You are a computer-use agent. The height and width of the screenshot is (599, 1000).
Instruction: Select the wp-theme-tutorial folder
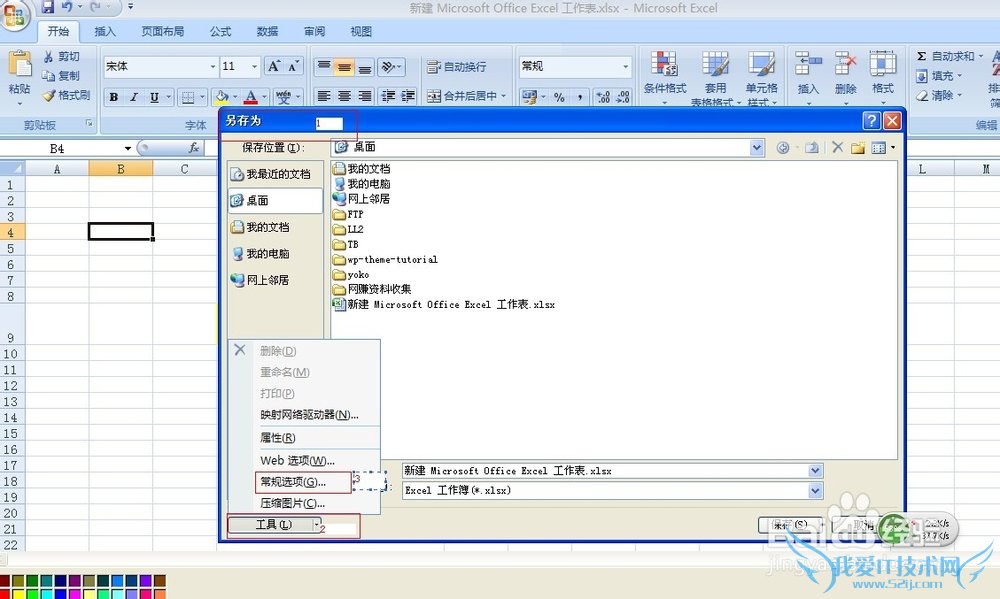[x=385, y=260]
